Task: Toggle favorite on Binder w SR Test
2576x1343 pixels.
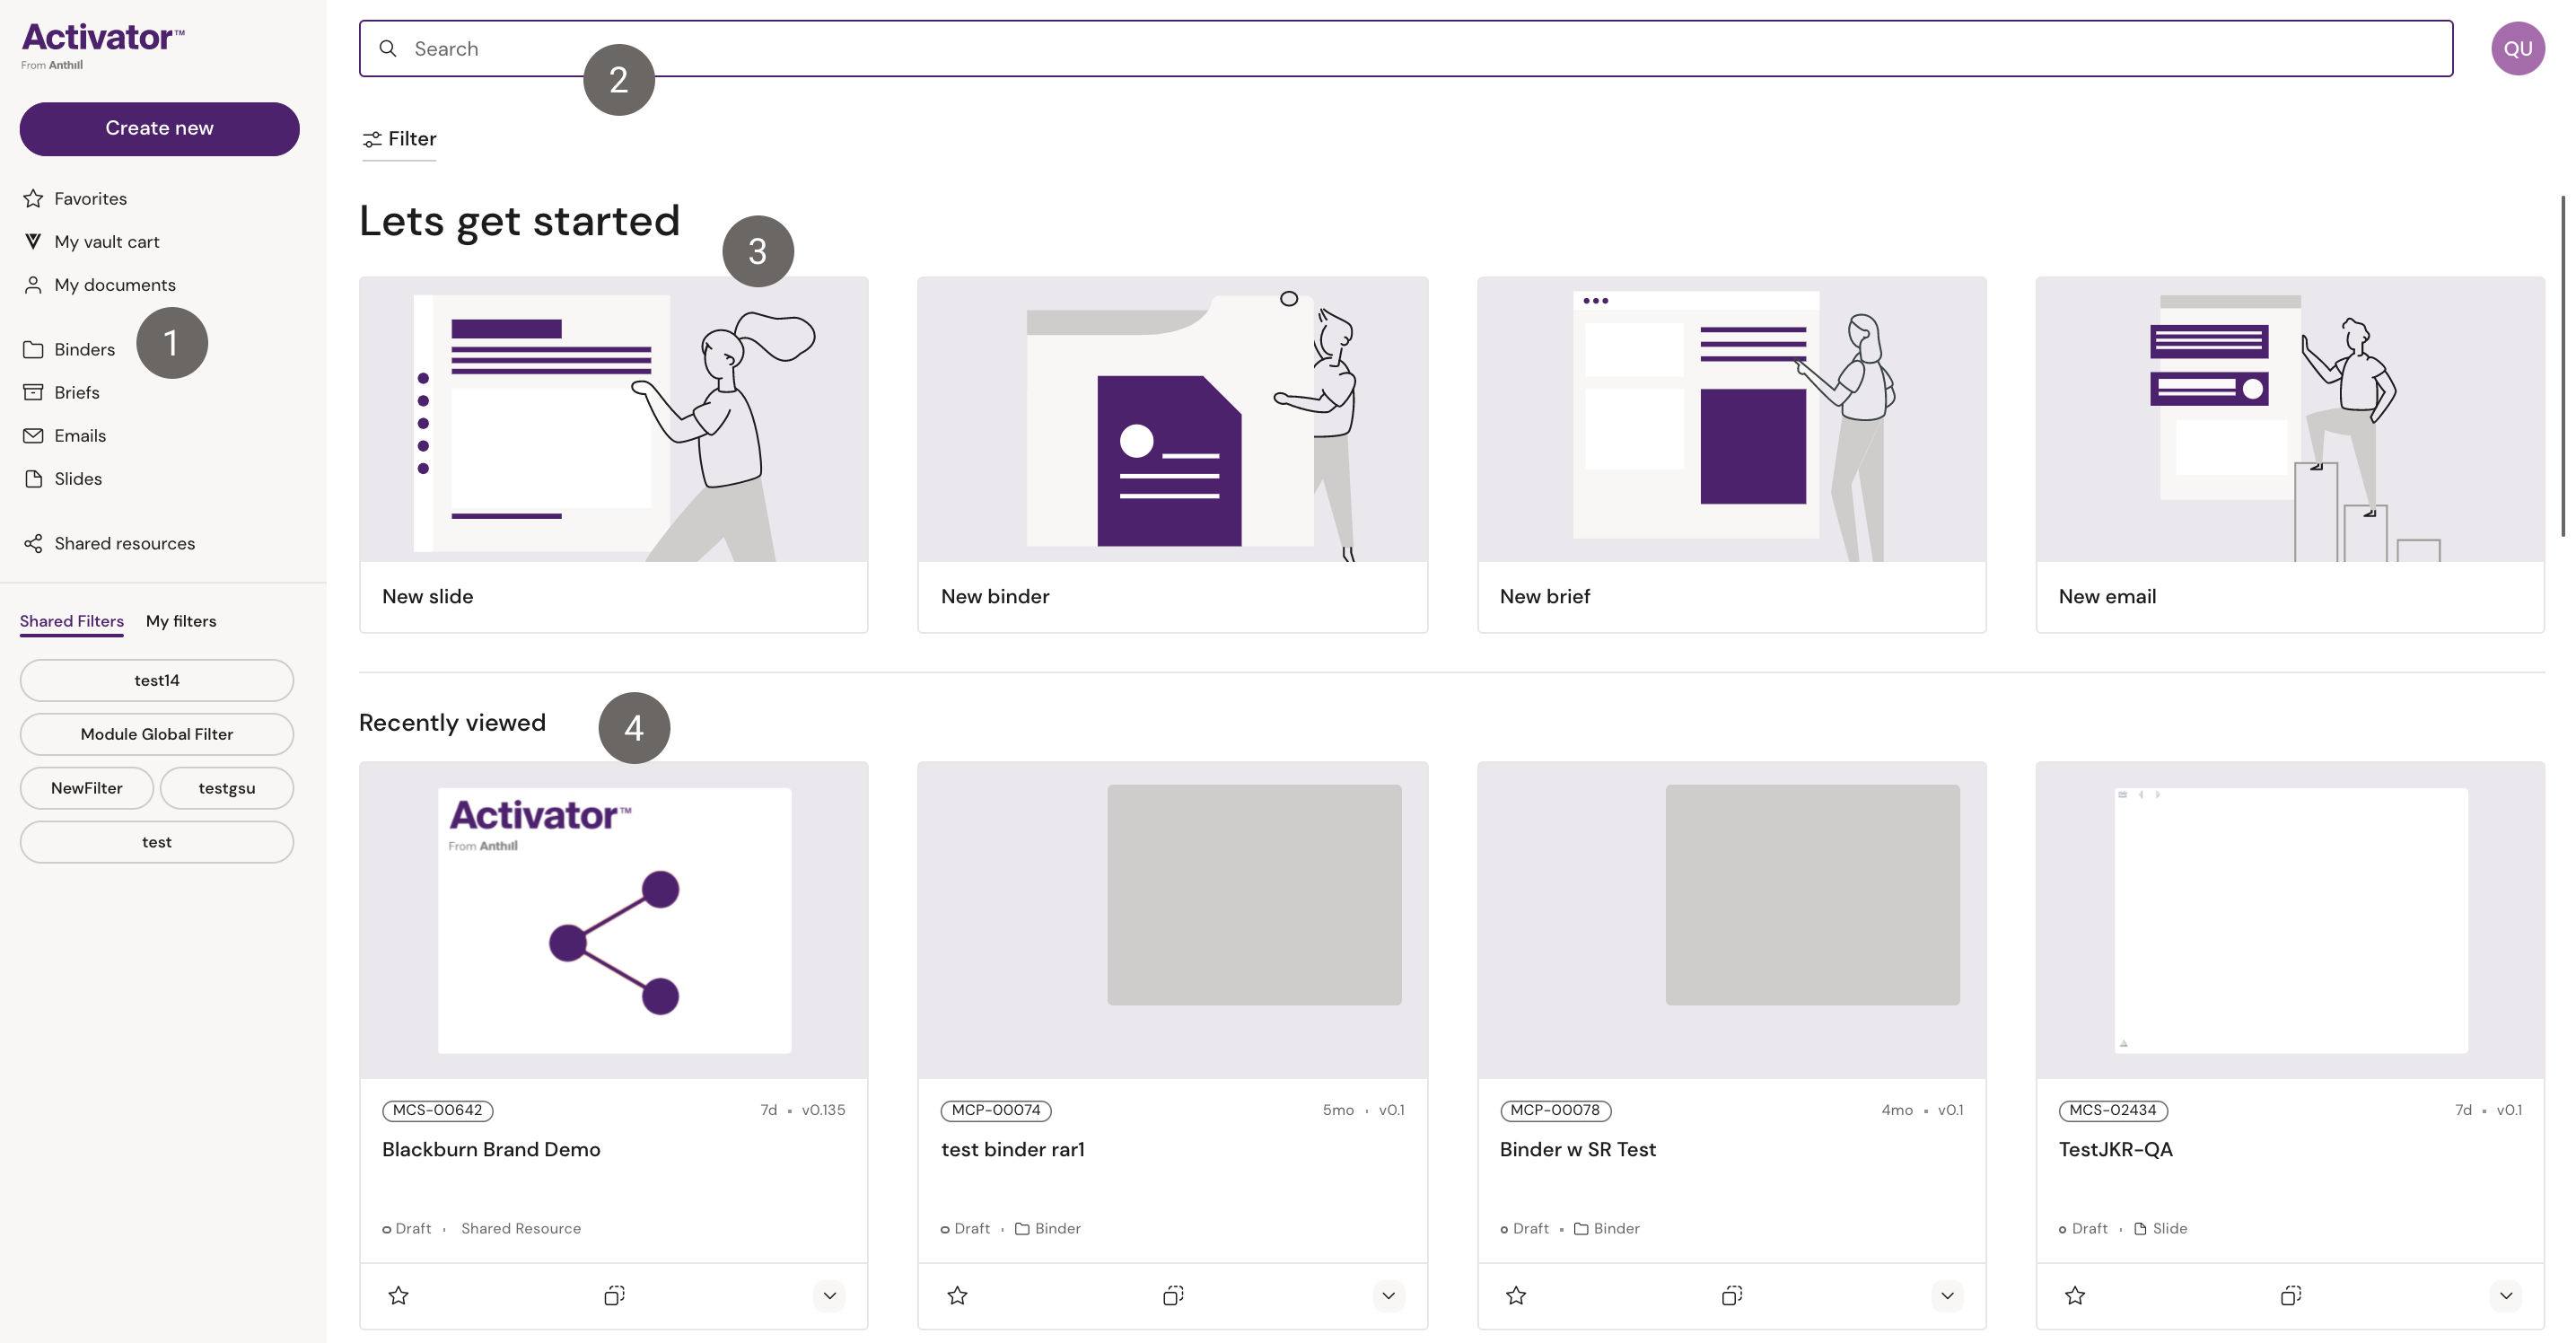Action: point(1516,1296)
